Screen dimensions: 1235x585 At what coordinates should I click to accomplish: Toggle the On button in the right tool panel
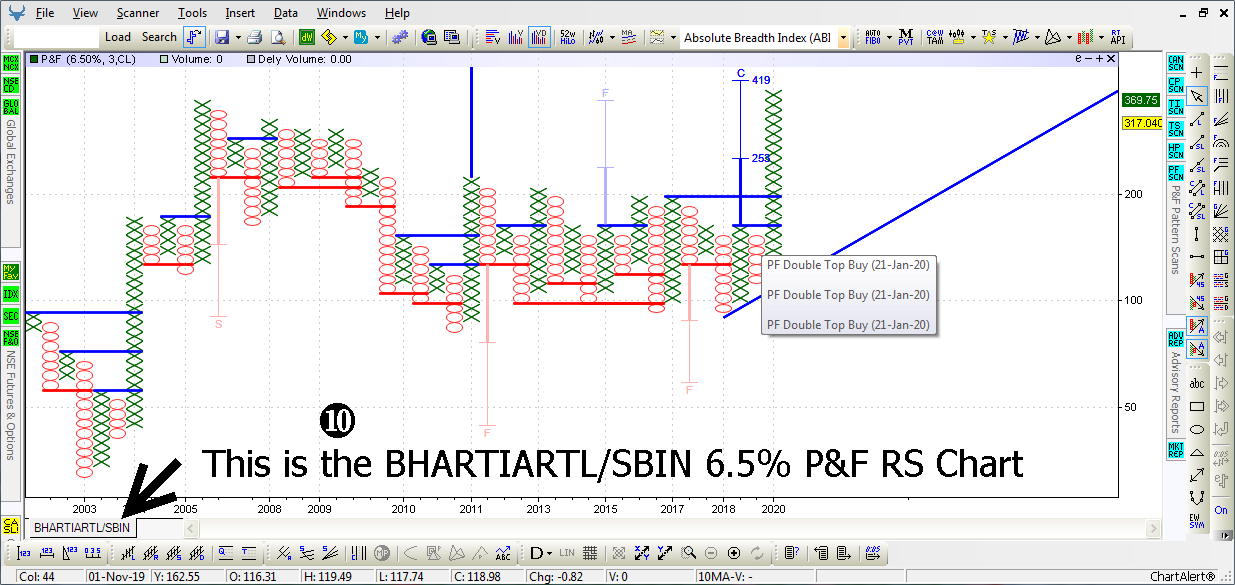(x=1221, y=509)
